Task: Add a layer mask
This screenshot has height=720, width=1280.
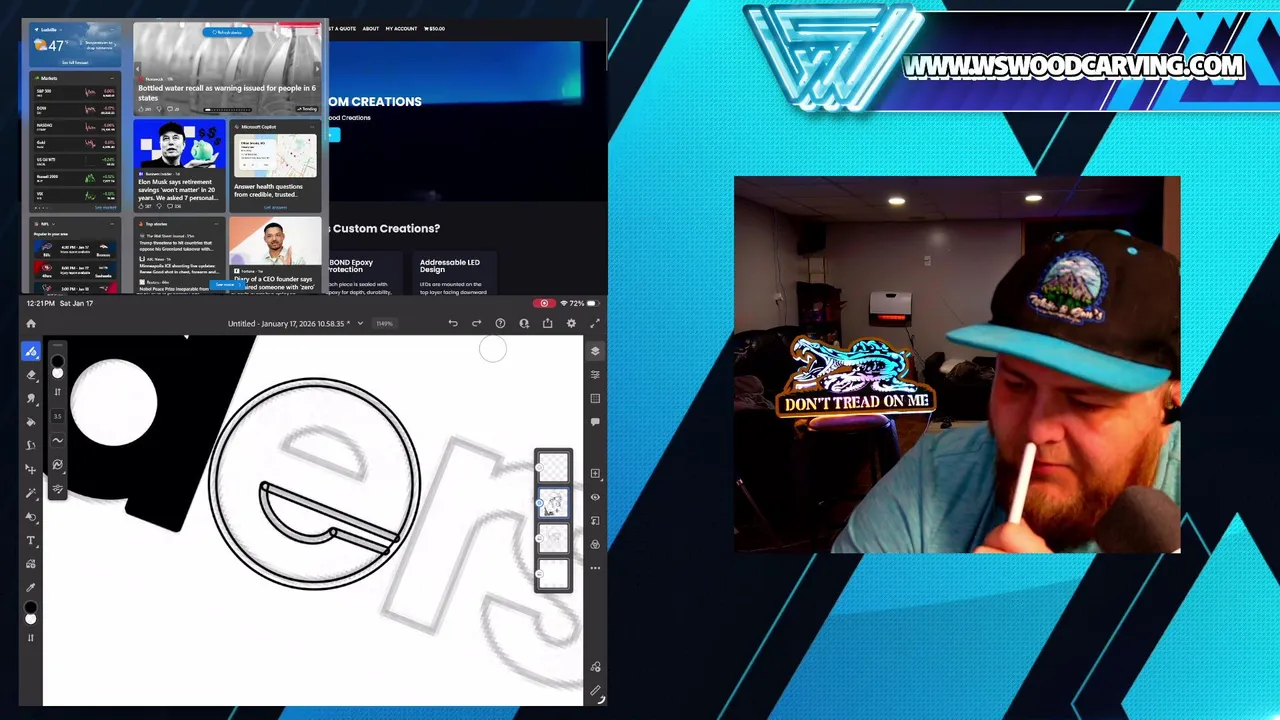Action: click(595, 545)
